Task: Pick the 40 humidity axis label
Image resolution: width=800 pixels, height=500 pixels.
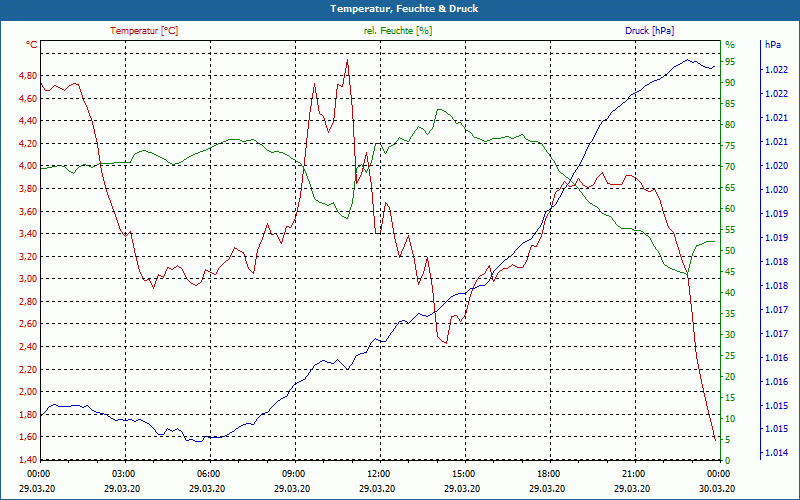Action: point(730,292)
